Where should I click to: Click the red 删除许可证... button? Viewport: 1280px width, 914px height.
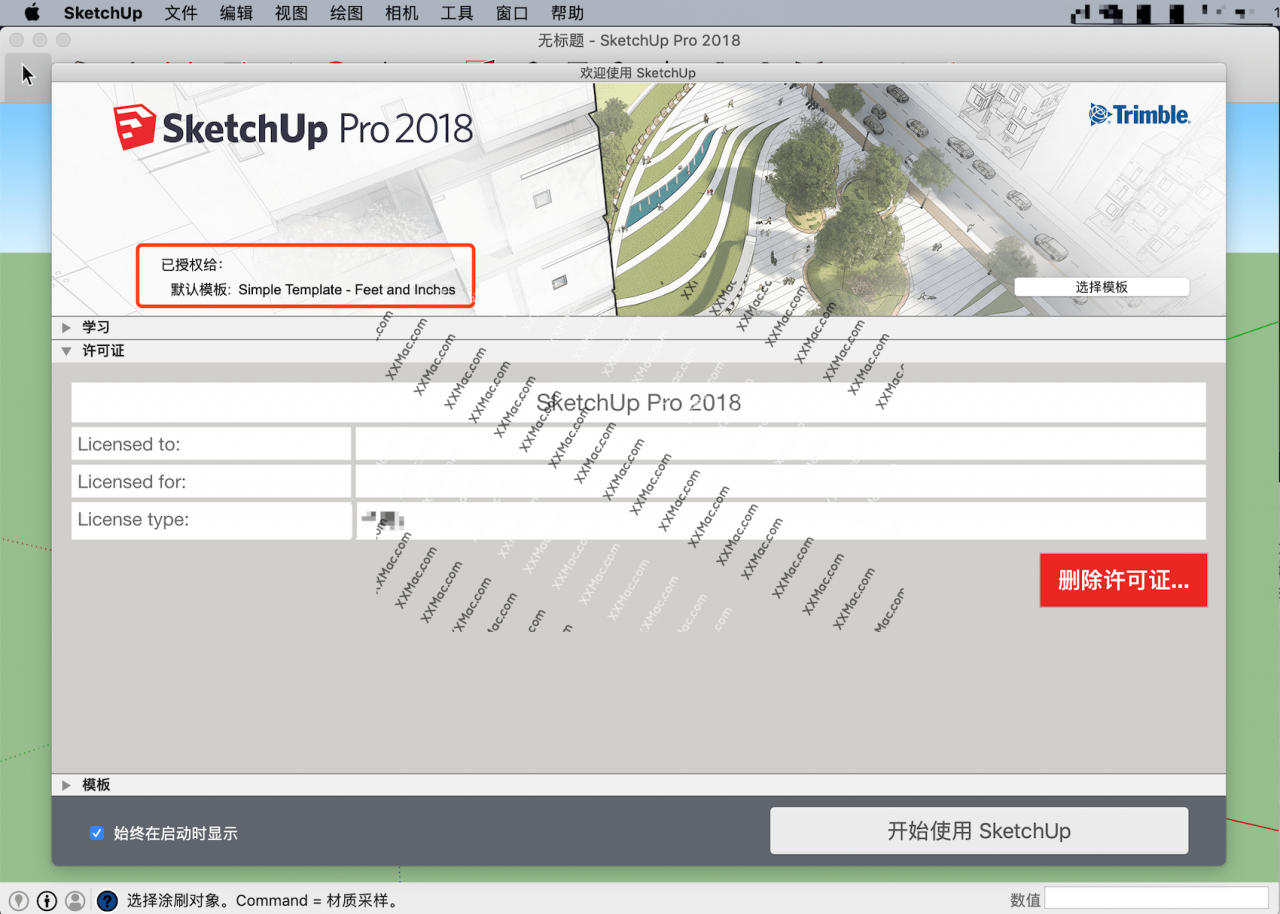coord(1124,580)
